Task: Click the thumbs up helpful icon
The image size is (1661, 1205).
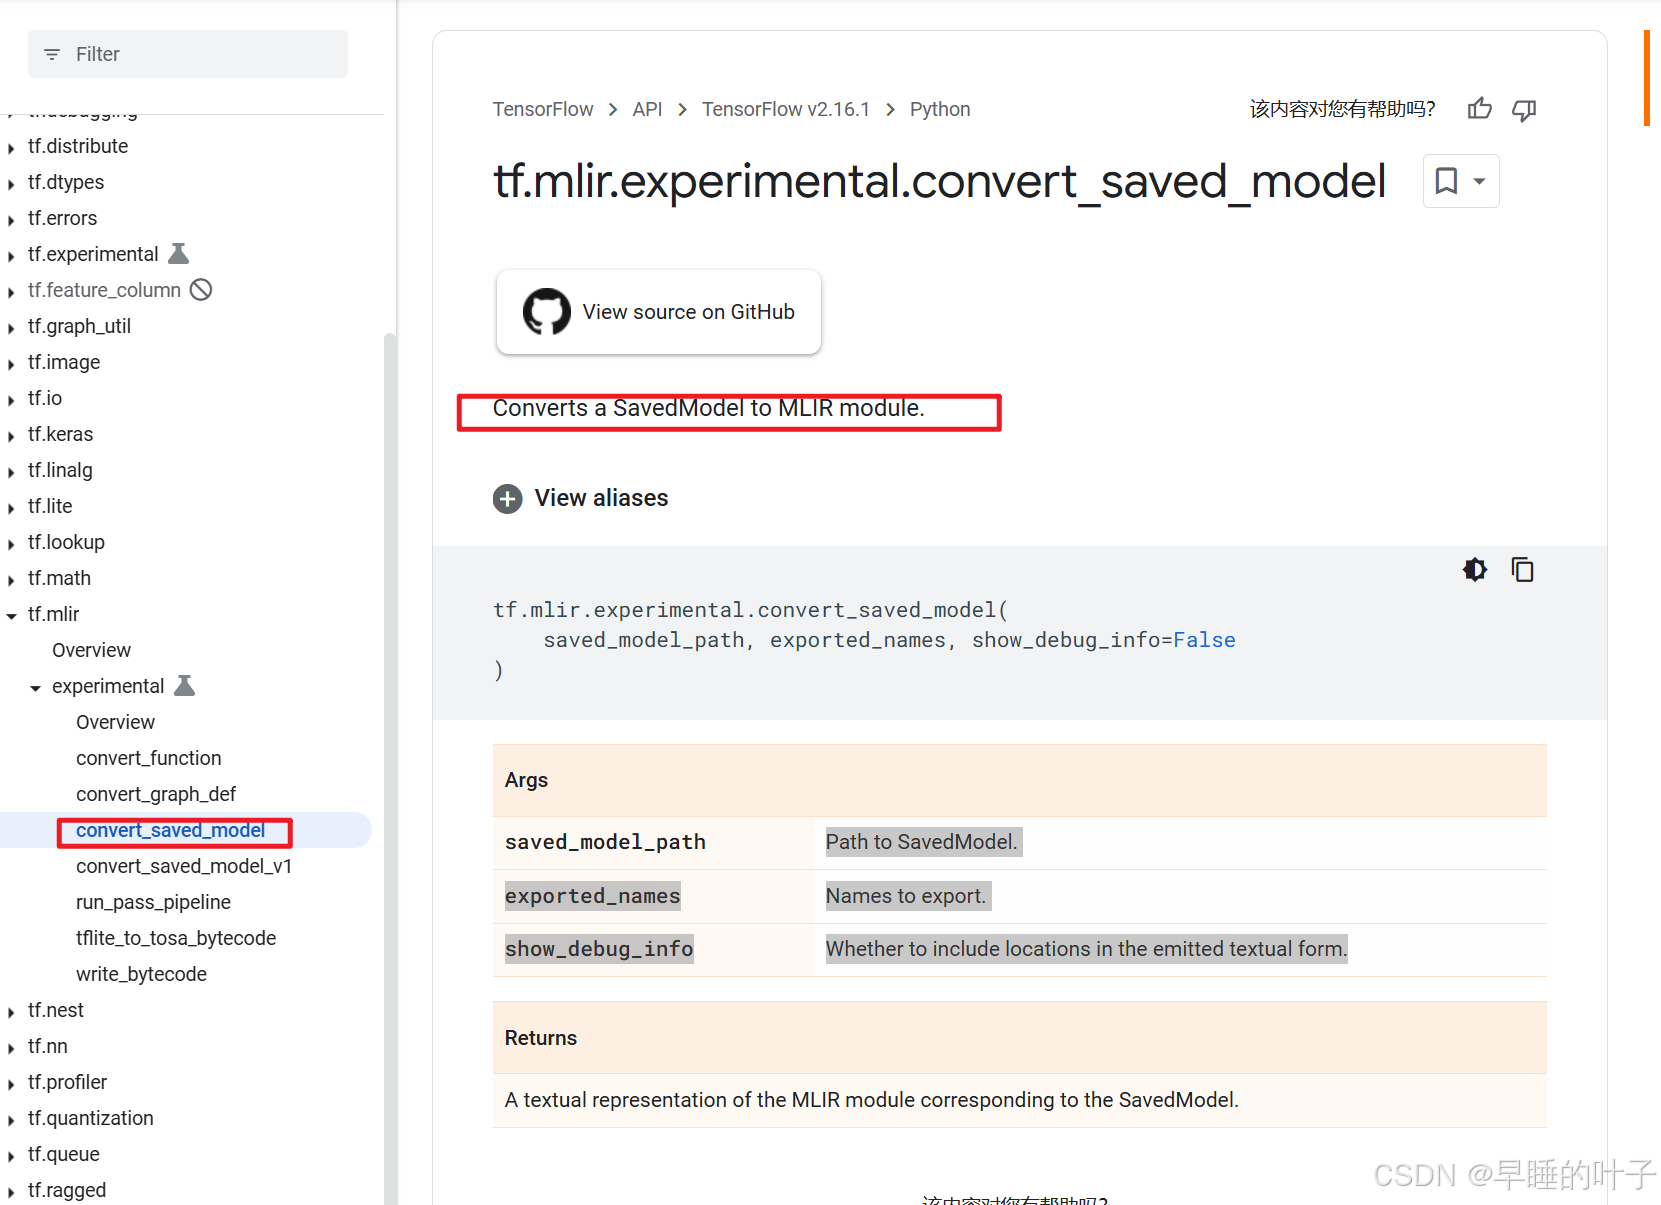Action: (x=1480, y=109)
